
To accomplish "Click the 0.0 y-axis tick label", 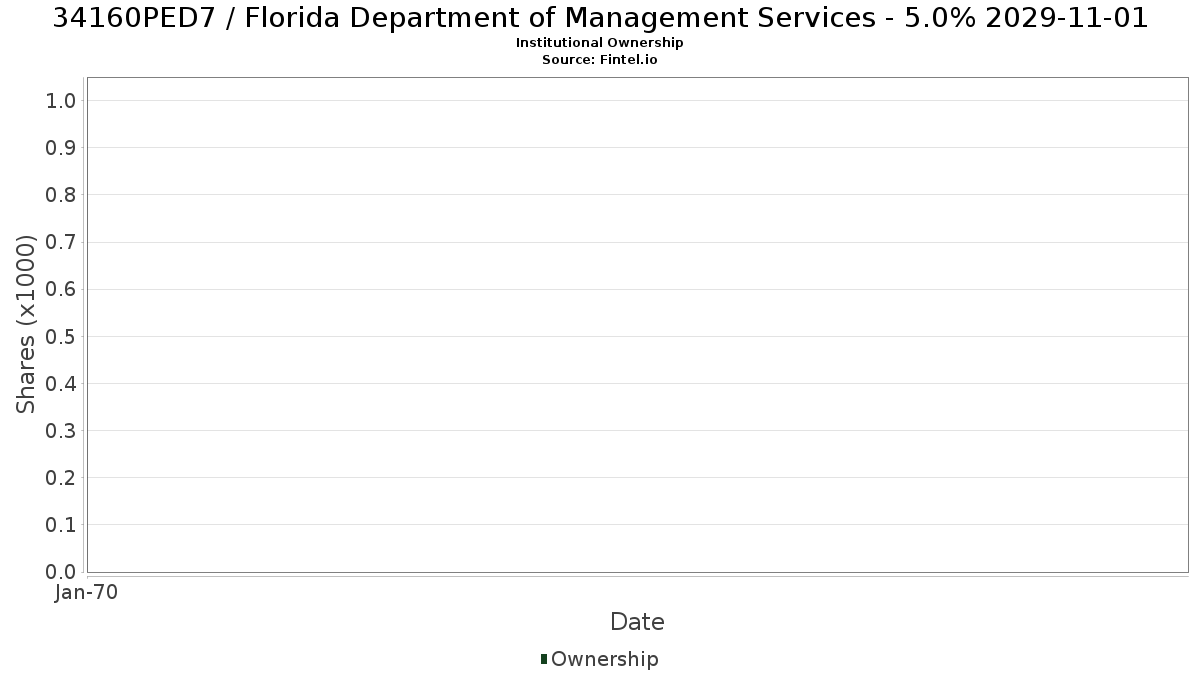I will 61,571.
